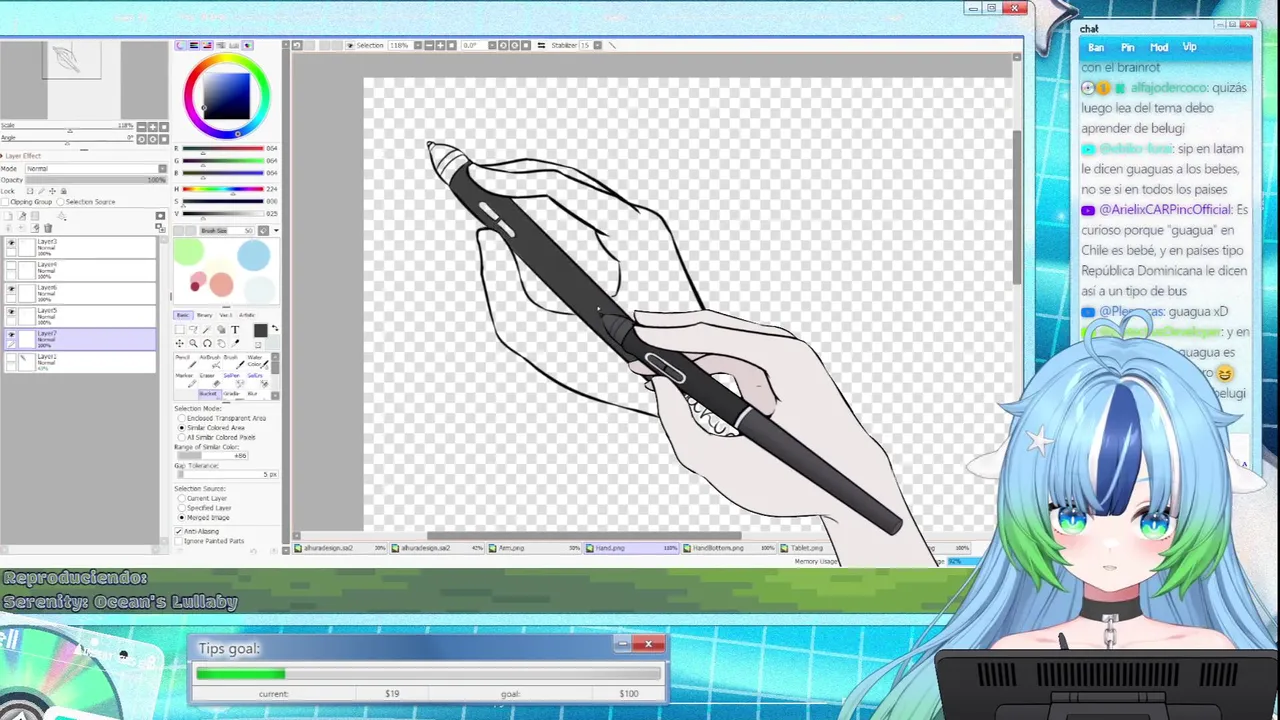
Task: Click the Vip button in chat
Action: (1189, 47)
